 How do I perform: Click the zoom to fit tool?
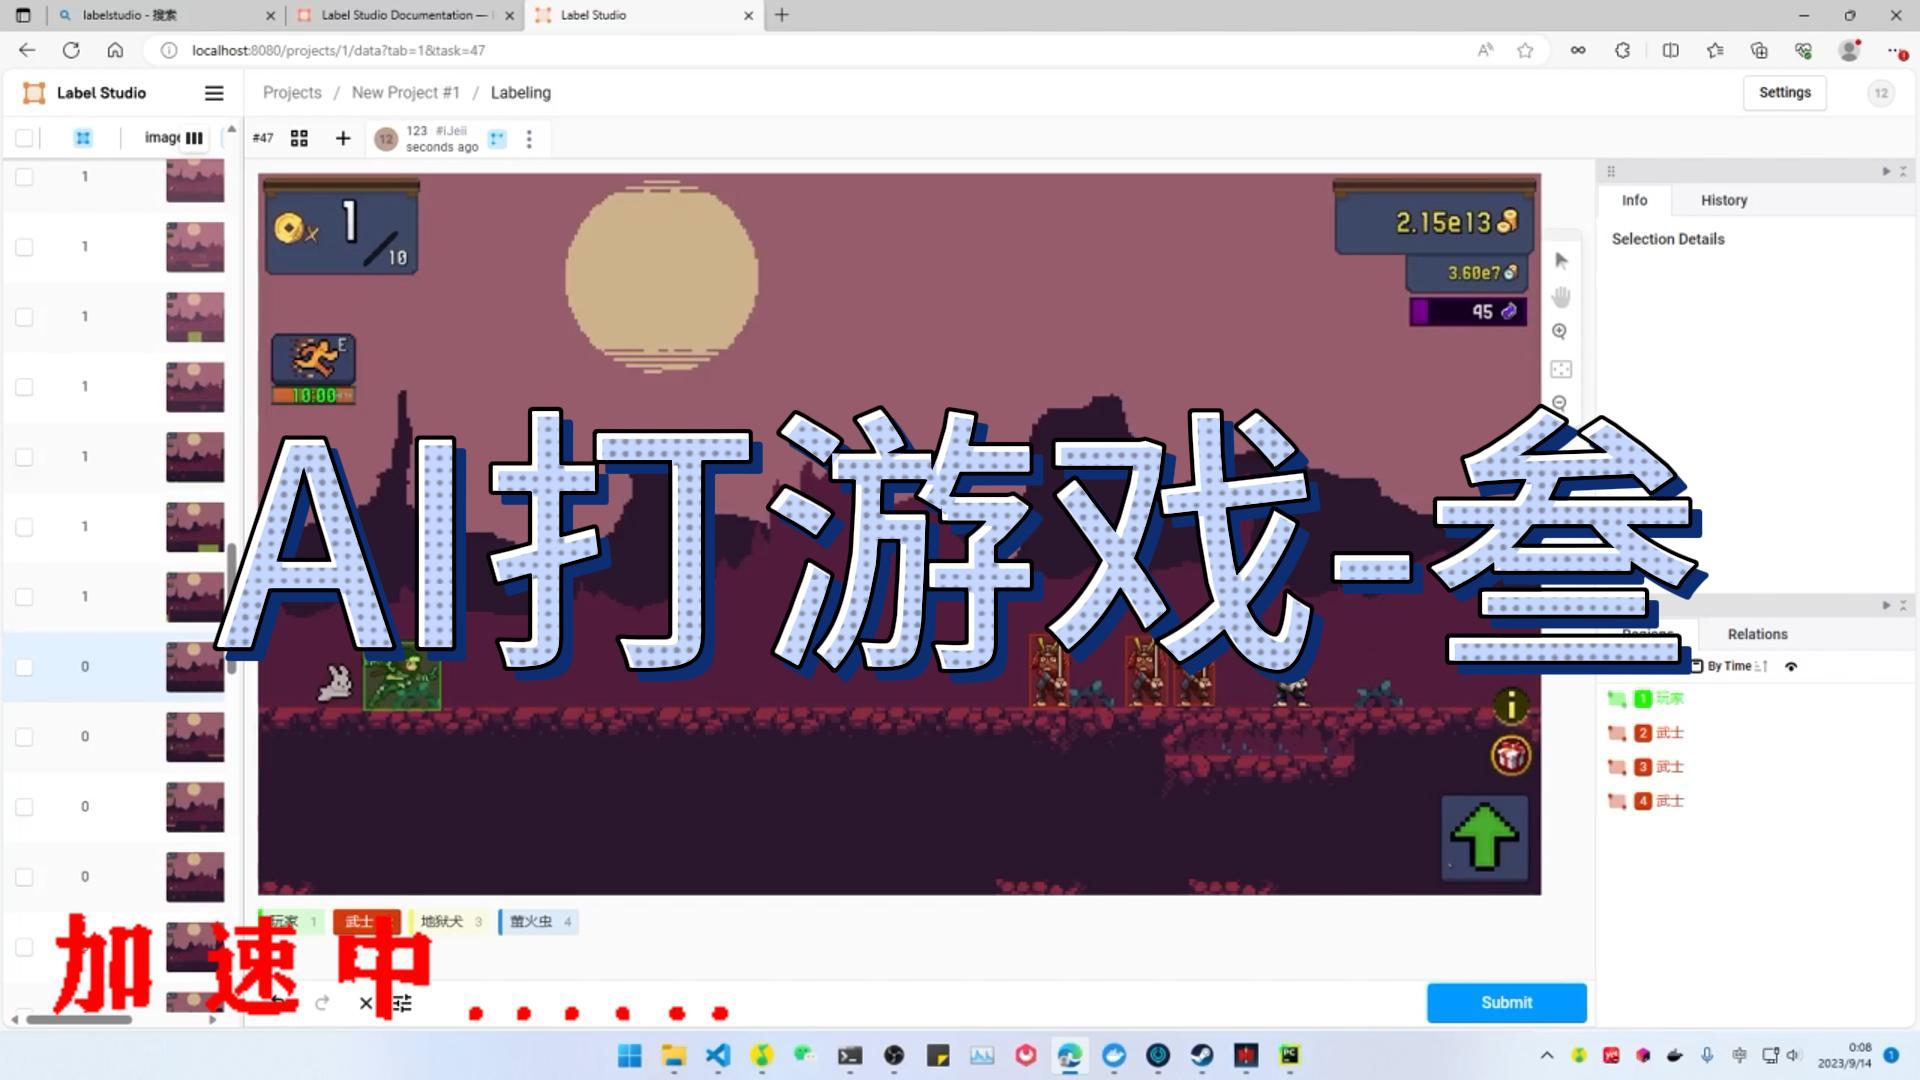click(x=1561, y=369)
